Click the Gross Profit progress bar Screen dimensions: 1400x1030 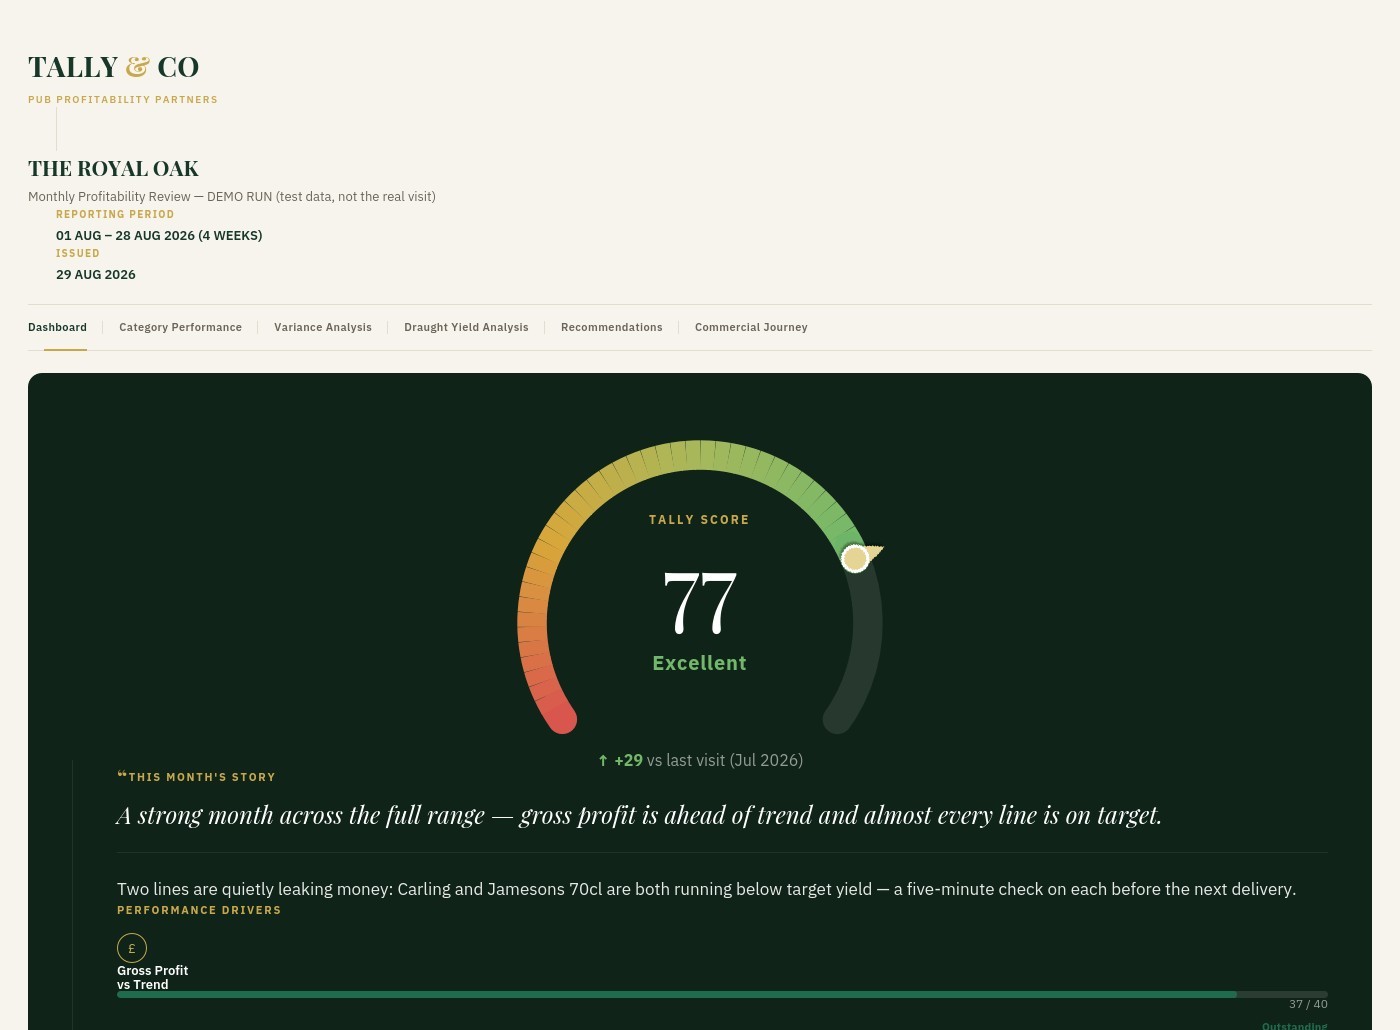coord(722,994)
